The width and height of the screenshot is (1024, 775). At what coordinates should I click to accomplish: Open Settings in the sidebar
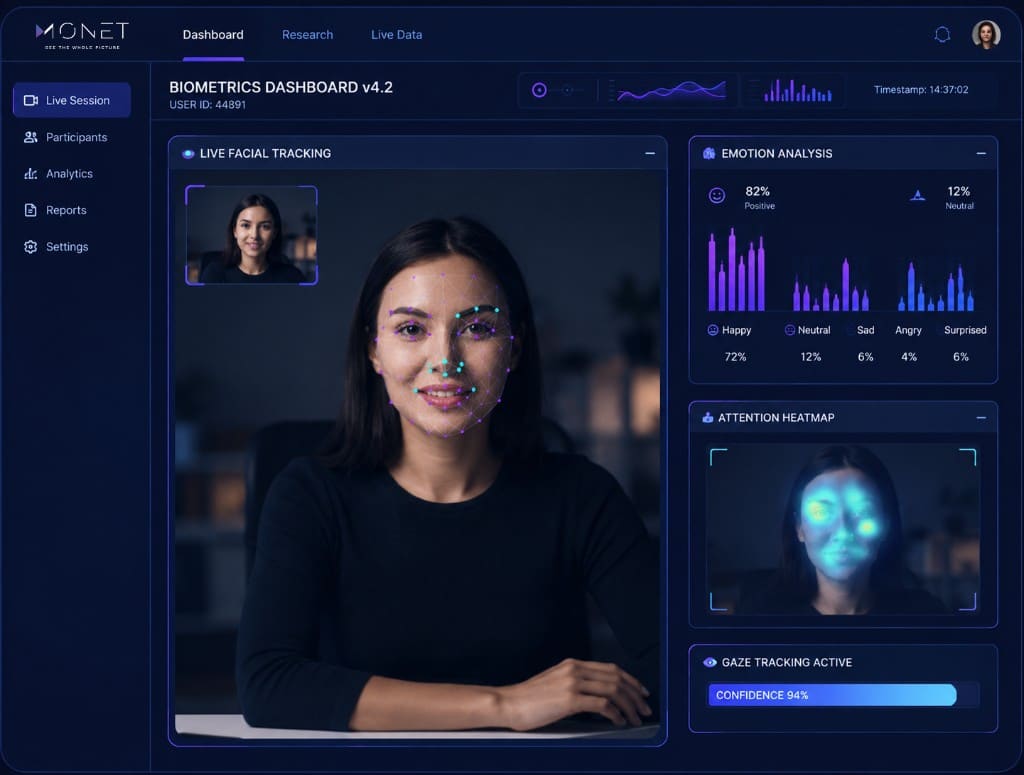click(72, 247)
